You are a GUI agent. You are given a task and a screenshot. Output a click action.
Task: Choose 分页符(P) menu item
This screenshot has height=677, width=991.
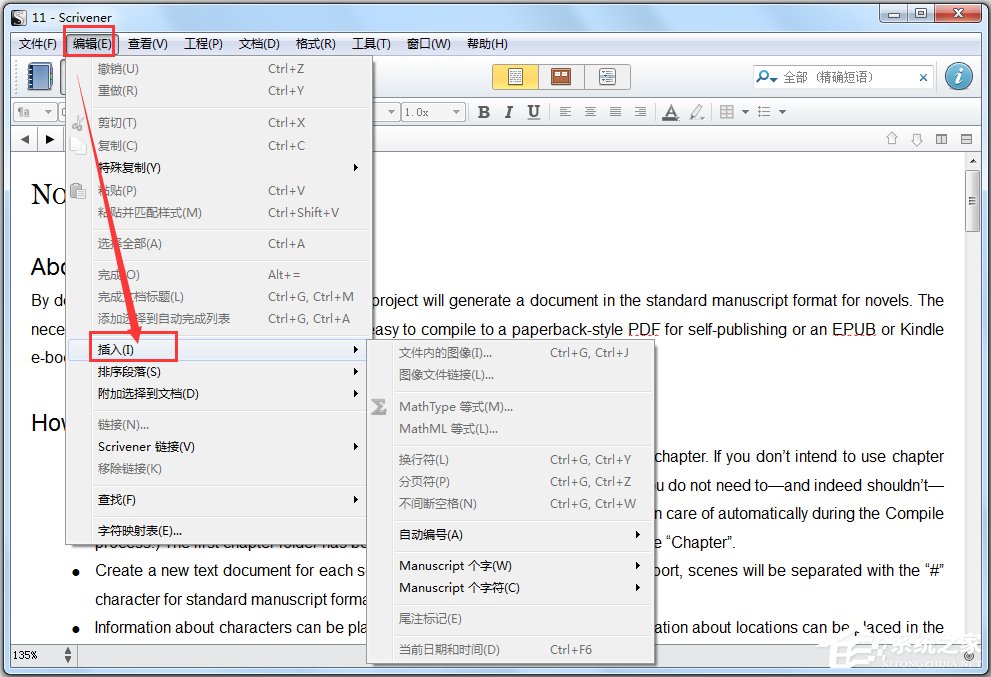pos(511,482)
